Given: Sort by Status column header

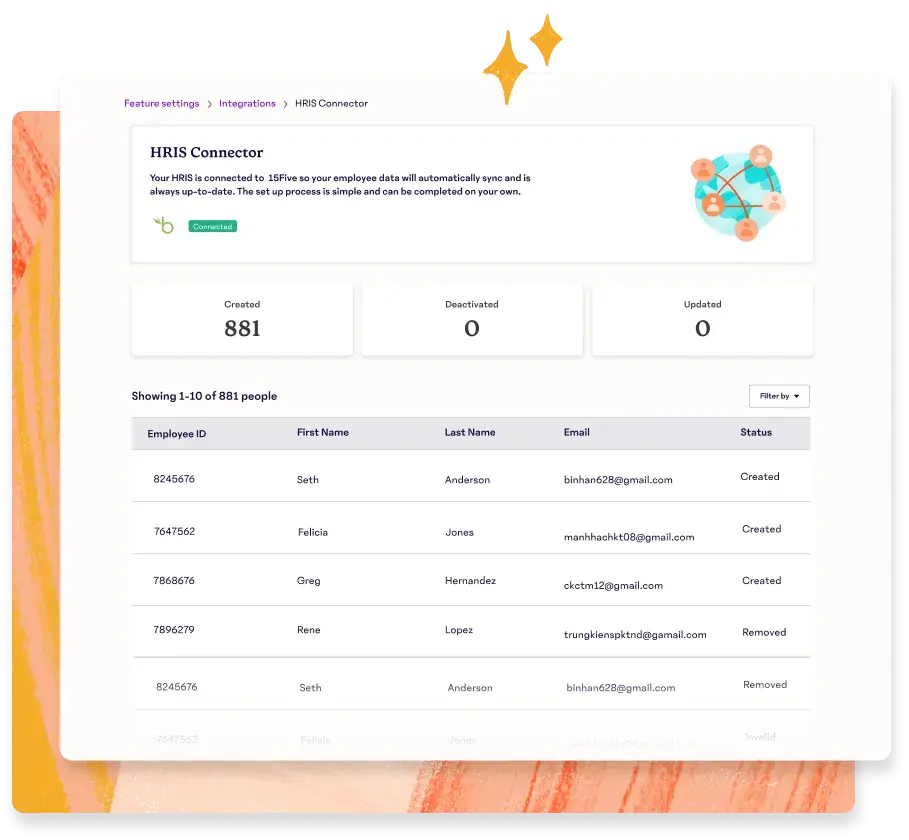Looking at the screenshot, I should tap(755, 433).
